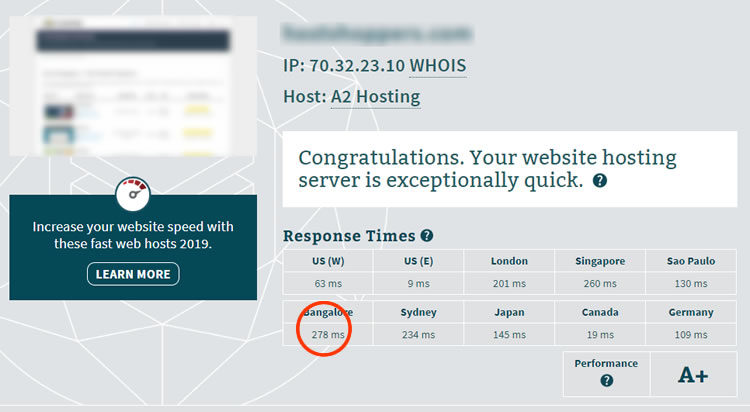Click the Canada column header
The image size is (750, 412).
(600, 312)
